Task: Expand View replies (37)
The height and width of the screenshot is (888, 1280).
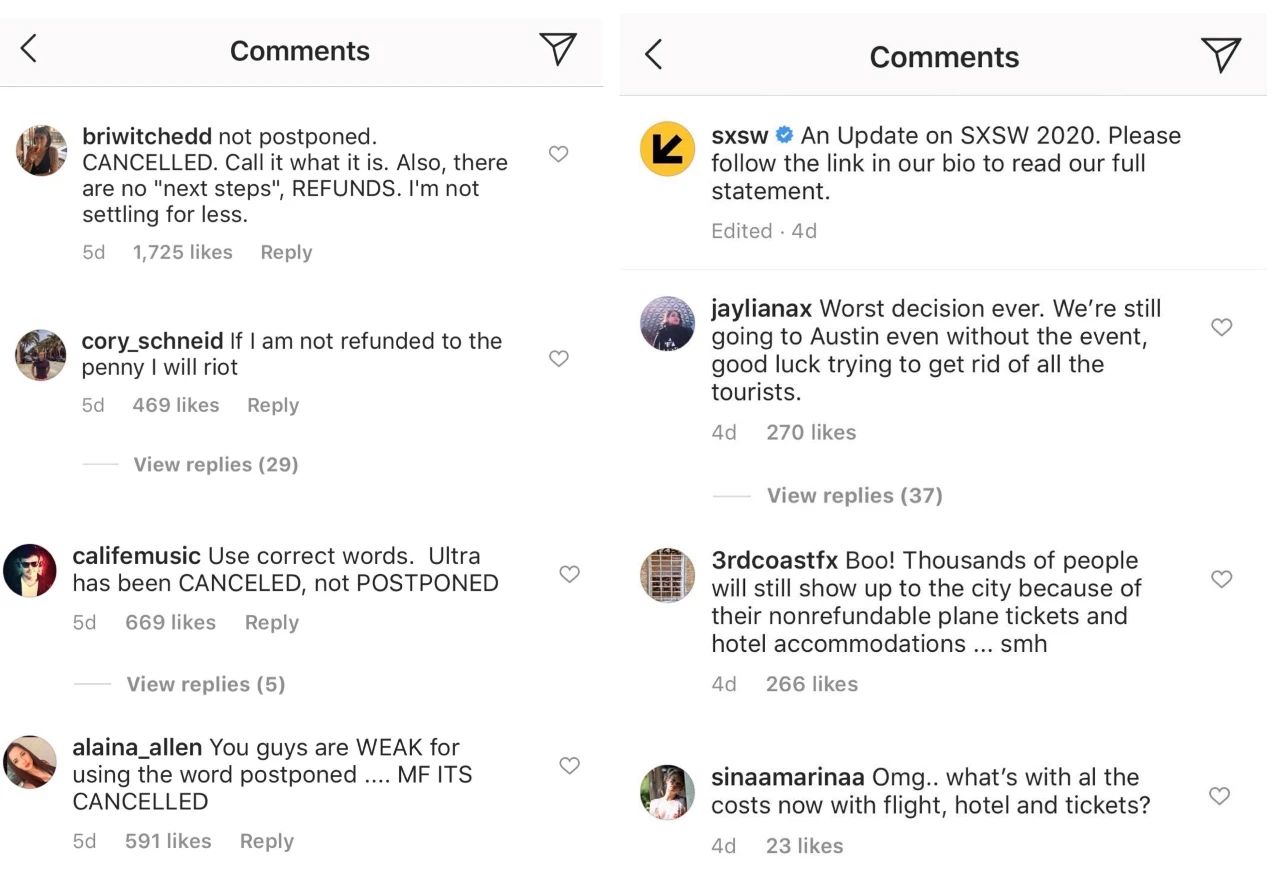Action: 855,495
